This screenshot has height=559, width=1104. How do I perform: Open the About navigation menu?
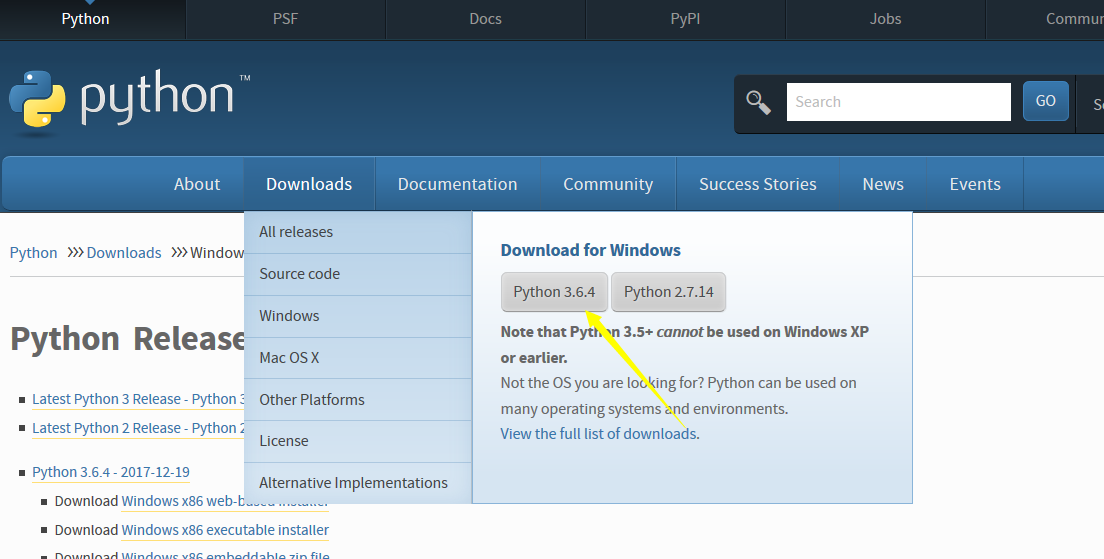(x=197, y=184)
